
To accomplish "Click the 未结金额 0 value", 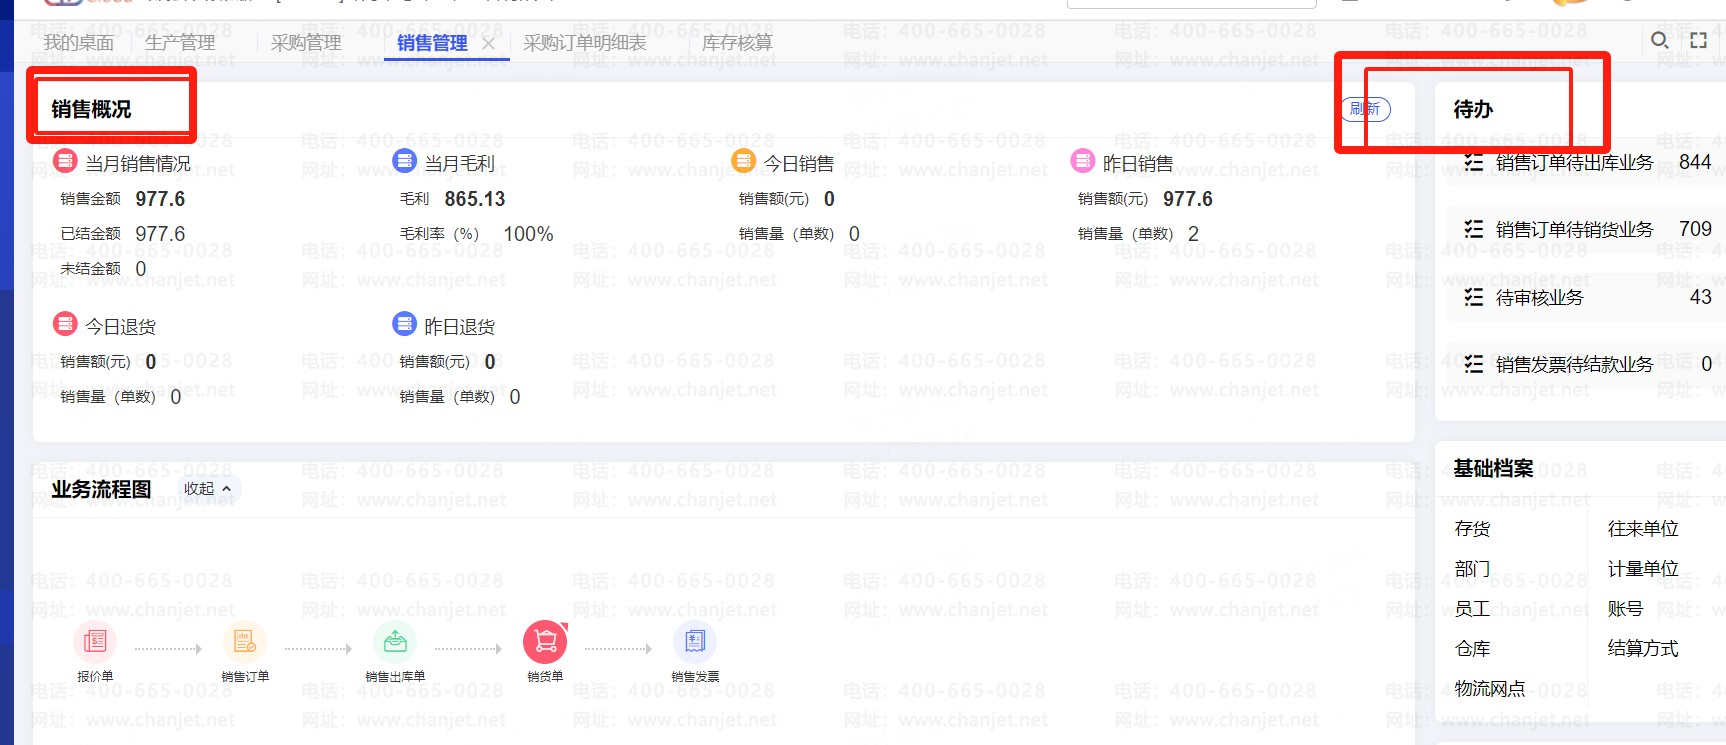I will tap(141, 269).
